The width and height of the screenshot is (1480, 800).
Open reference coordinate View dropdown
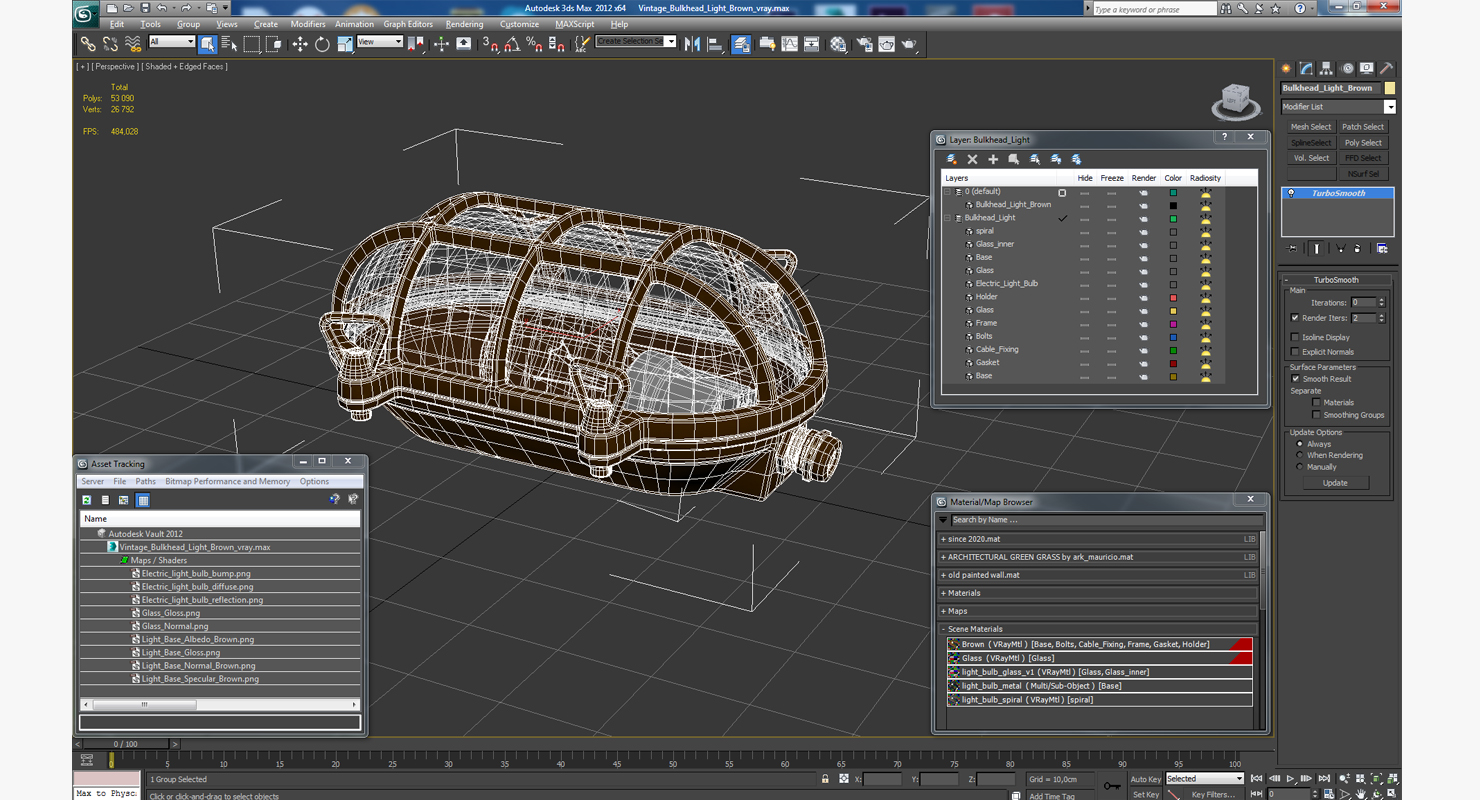pyautogui.click(x=380, y=42)
